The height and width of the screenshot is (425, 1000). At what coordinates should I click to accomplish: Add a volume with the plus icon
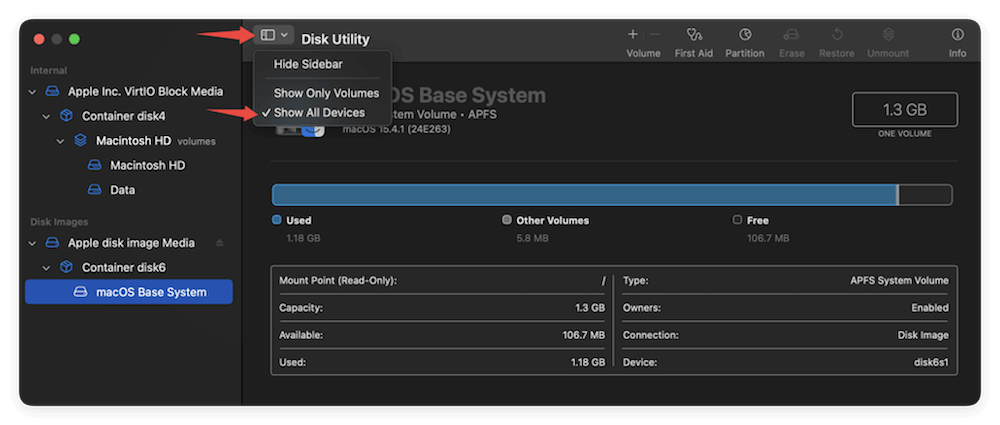tap(633, 34)
